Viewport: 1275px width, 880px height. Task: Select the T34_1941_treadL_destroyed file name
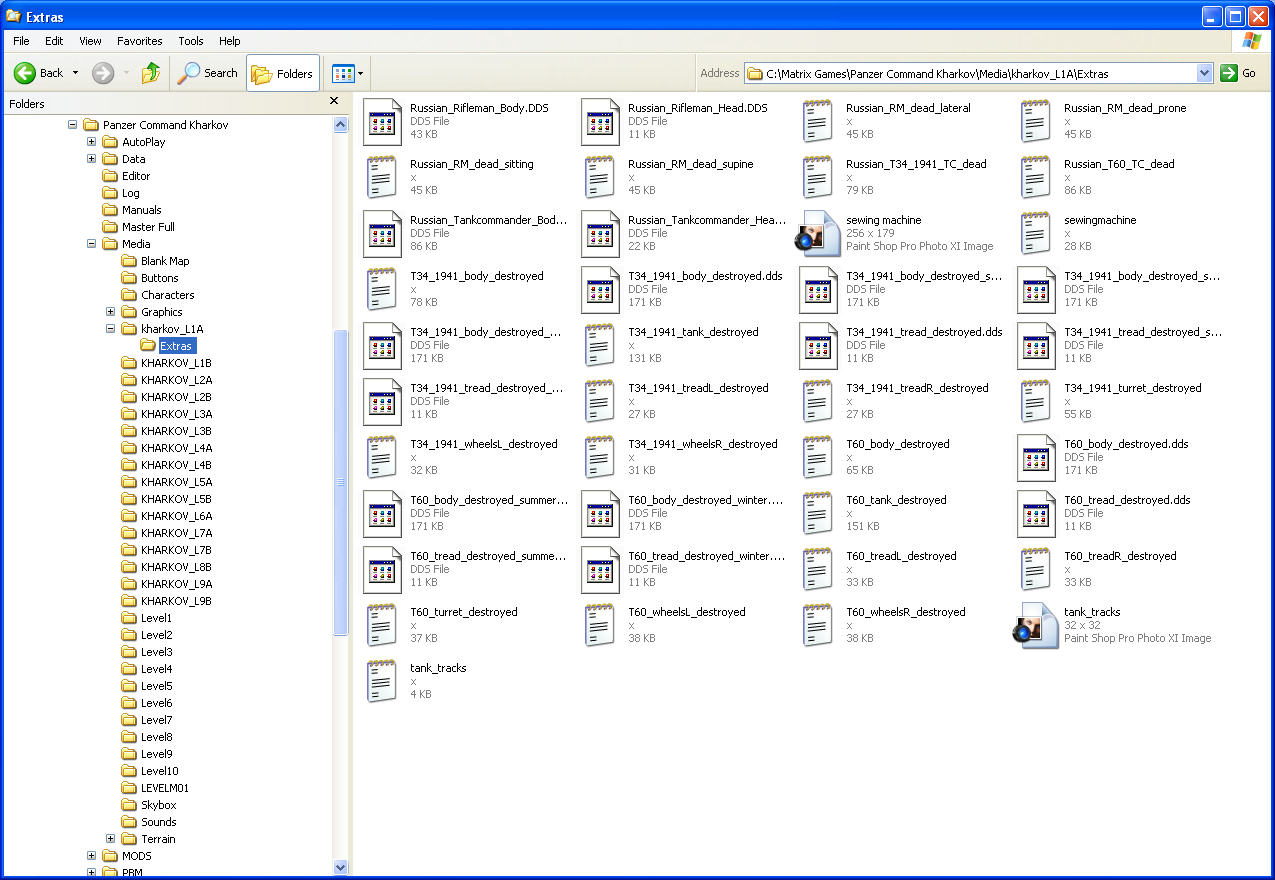pyautogui.click(x=698, y=388)
